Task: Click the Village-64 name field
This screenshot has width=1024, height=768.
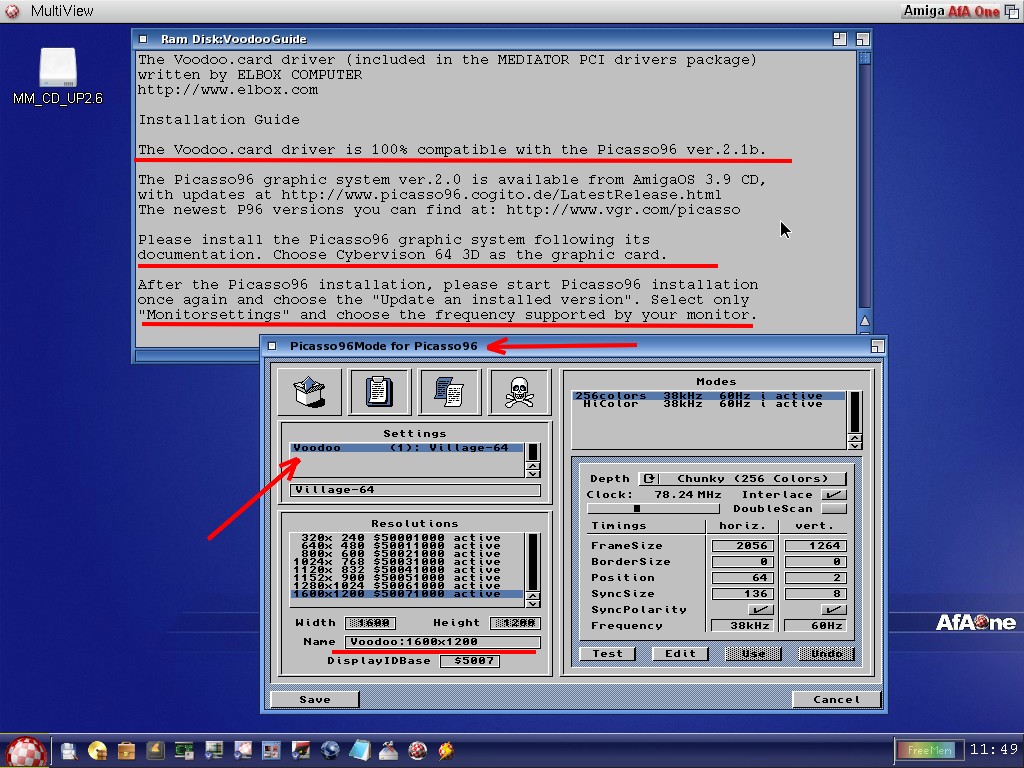Action: [x=415, y=490]
